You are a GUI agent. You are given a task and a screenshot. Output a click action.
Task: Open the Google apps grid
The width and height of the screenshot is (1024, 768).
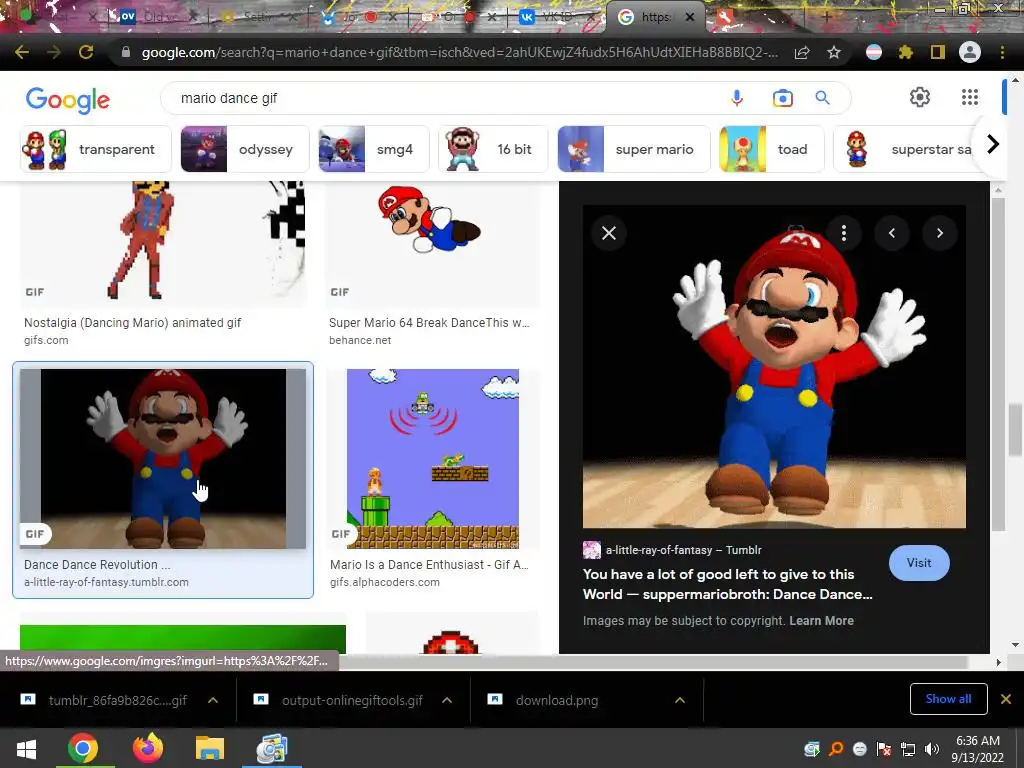(970, 97)
